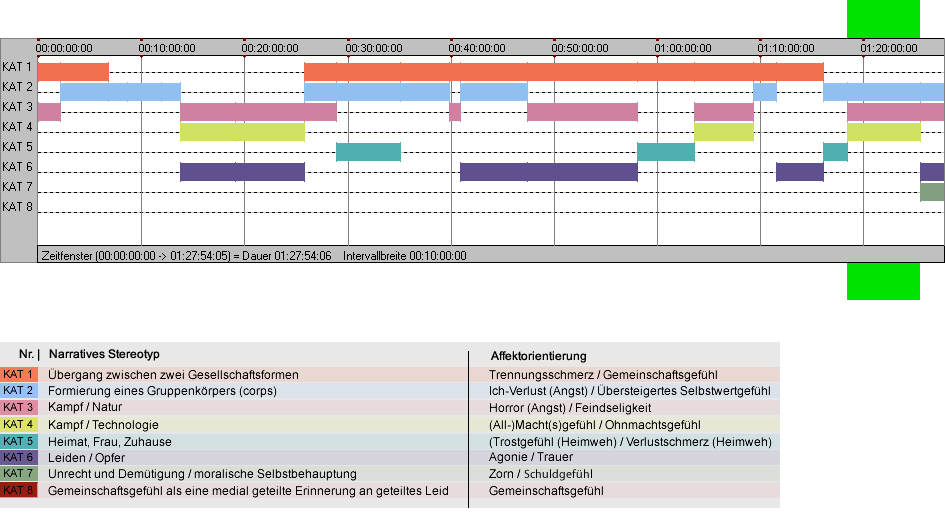Select 'Kampf / Natur' legend text
The image size is (945, 530).
pyautogui.click(x=85, y=408)
